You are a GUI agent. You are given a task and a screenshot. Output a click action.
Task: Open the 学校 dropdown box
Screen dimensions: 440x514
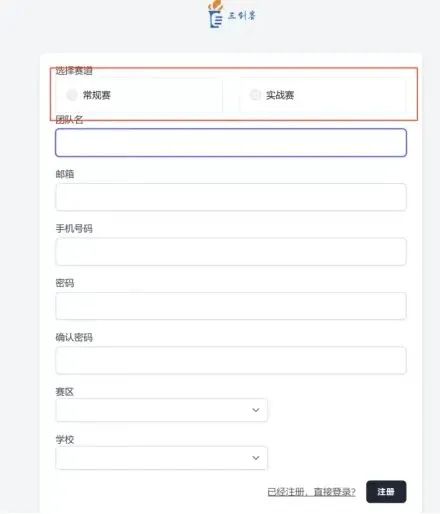coord(161,458)
